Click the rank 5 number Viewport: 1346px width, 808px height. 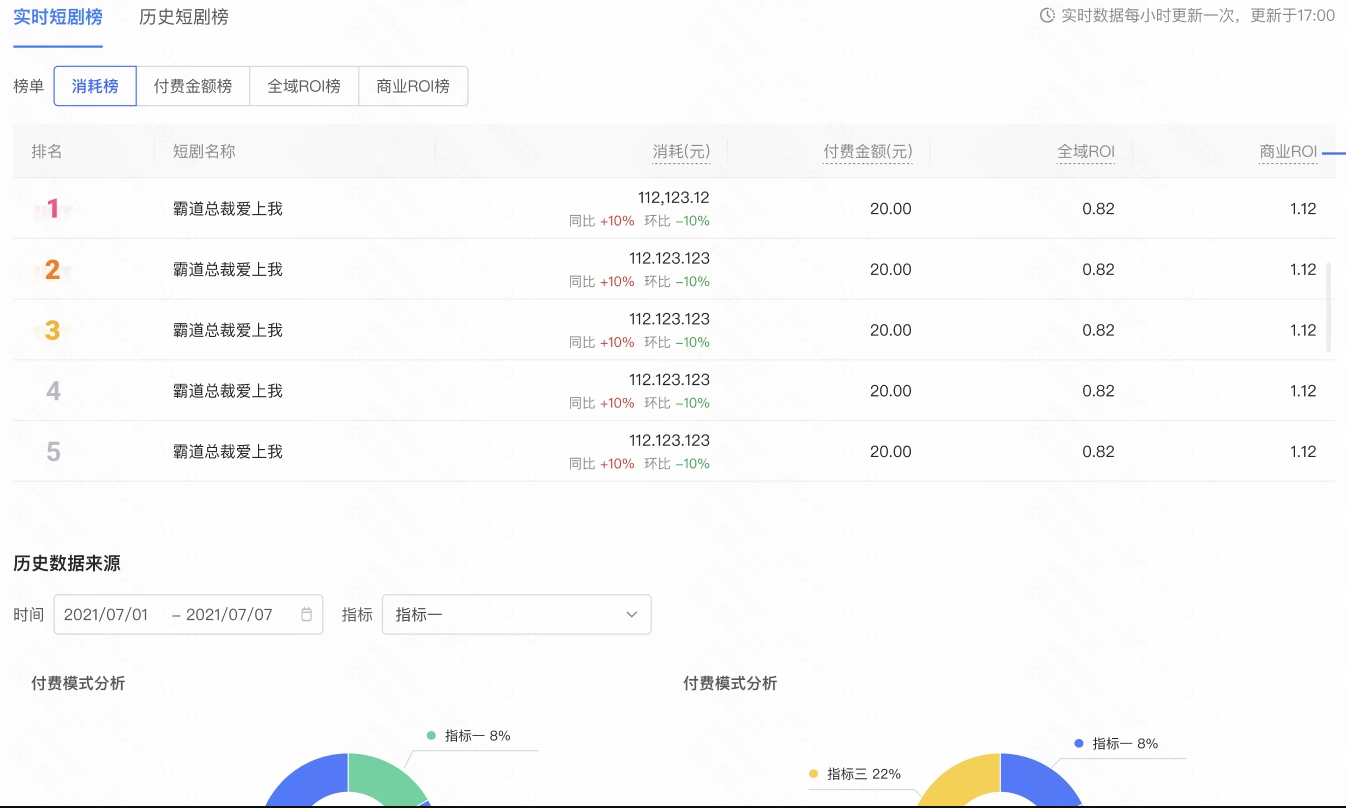53,452
